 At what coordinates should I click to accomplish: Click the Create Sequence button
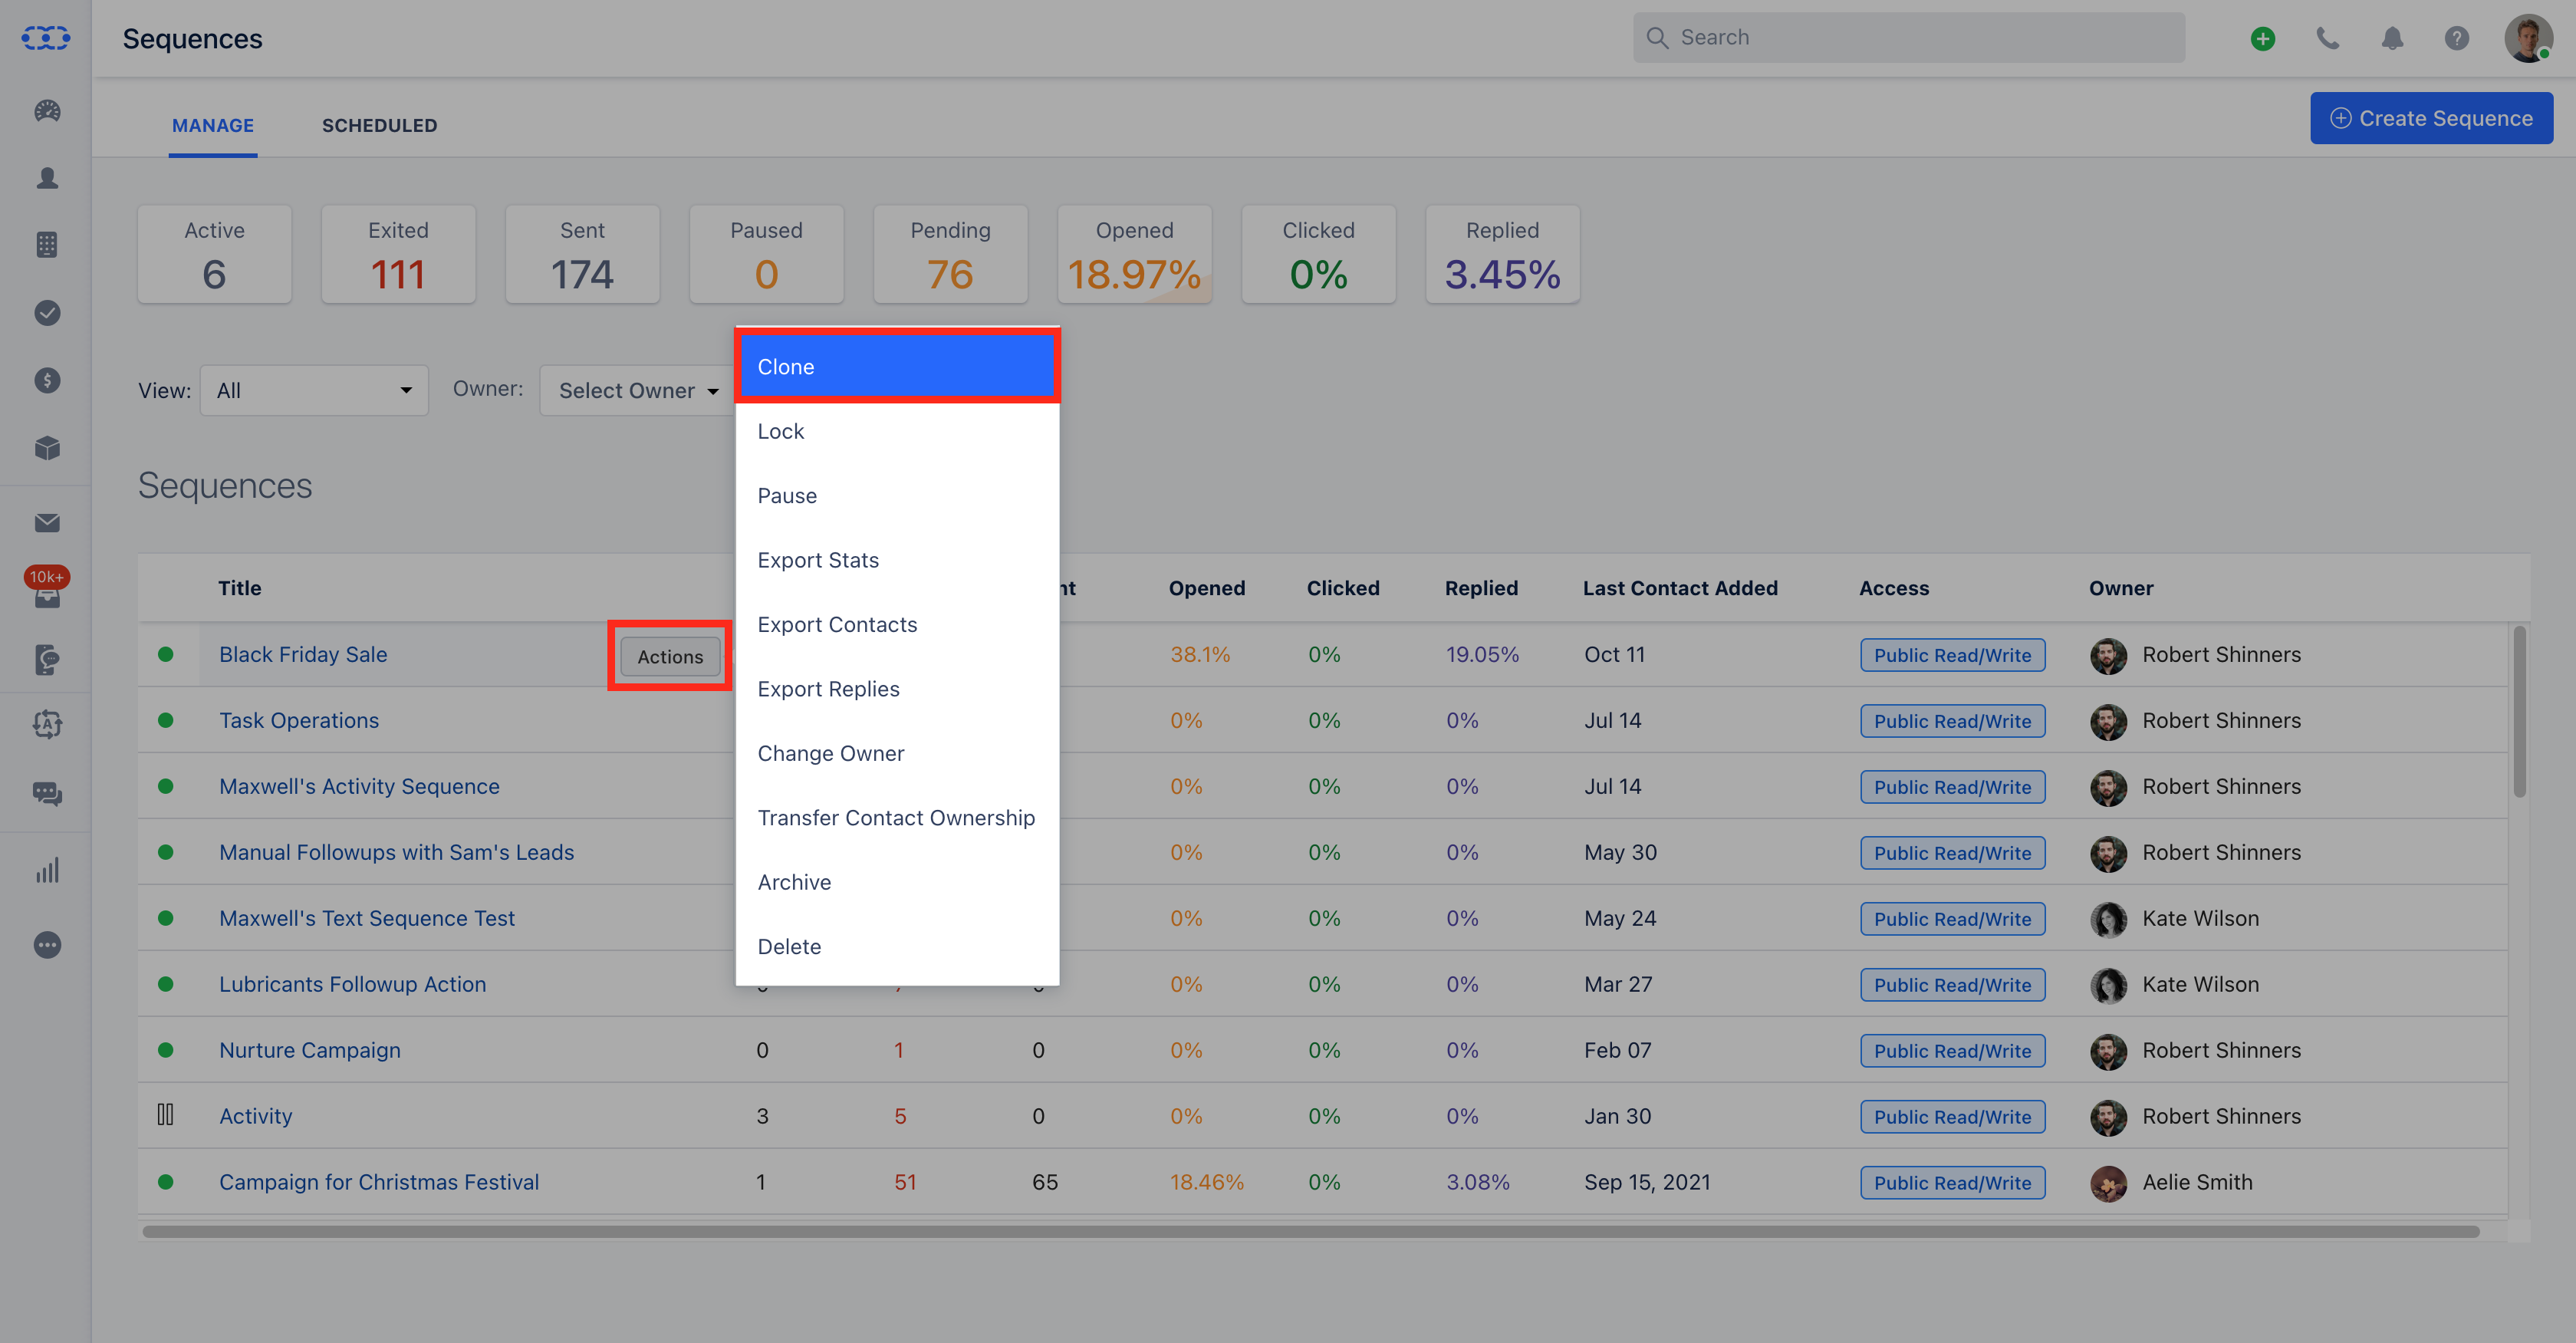tap(2432, 117)
